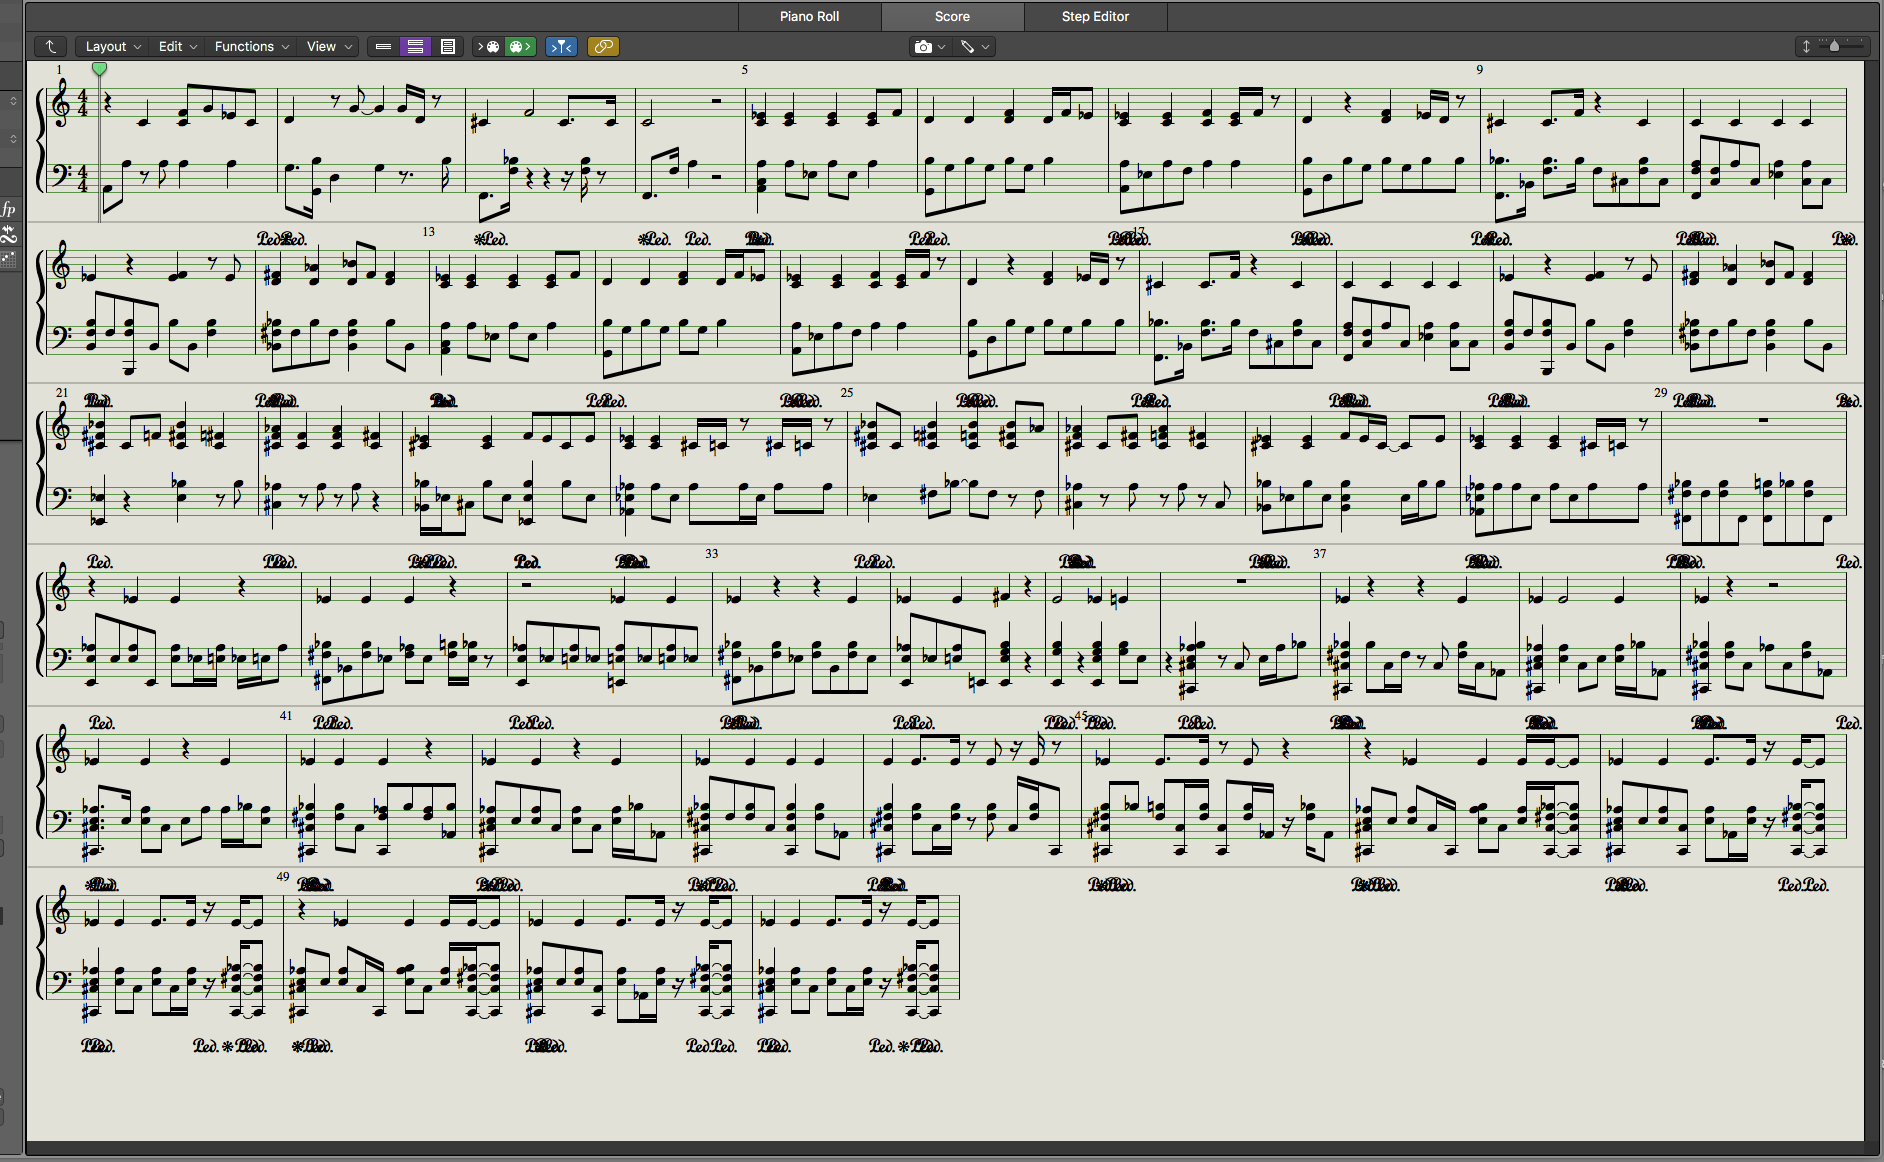Click bar number 41
Image resolution: width=1884 pixels, height=1162 pixels.
[285, 715]
